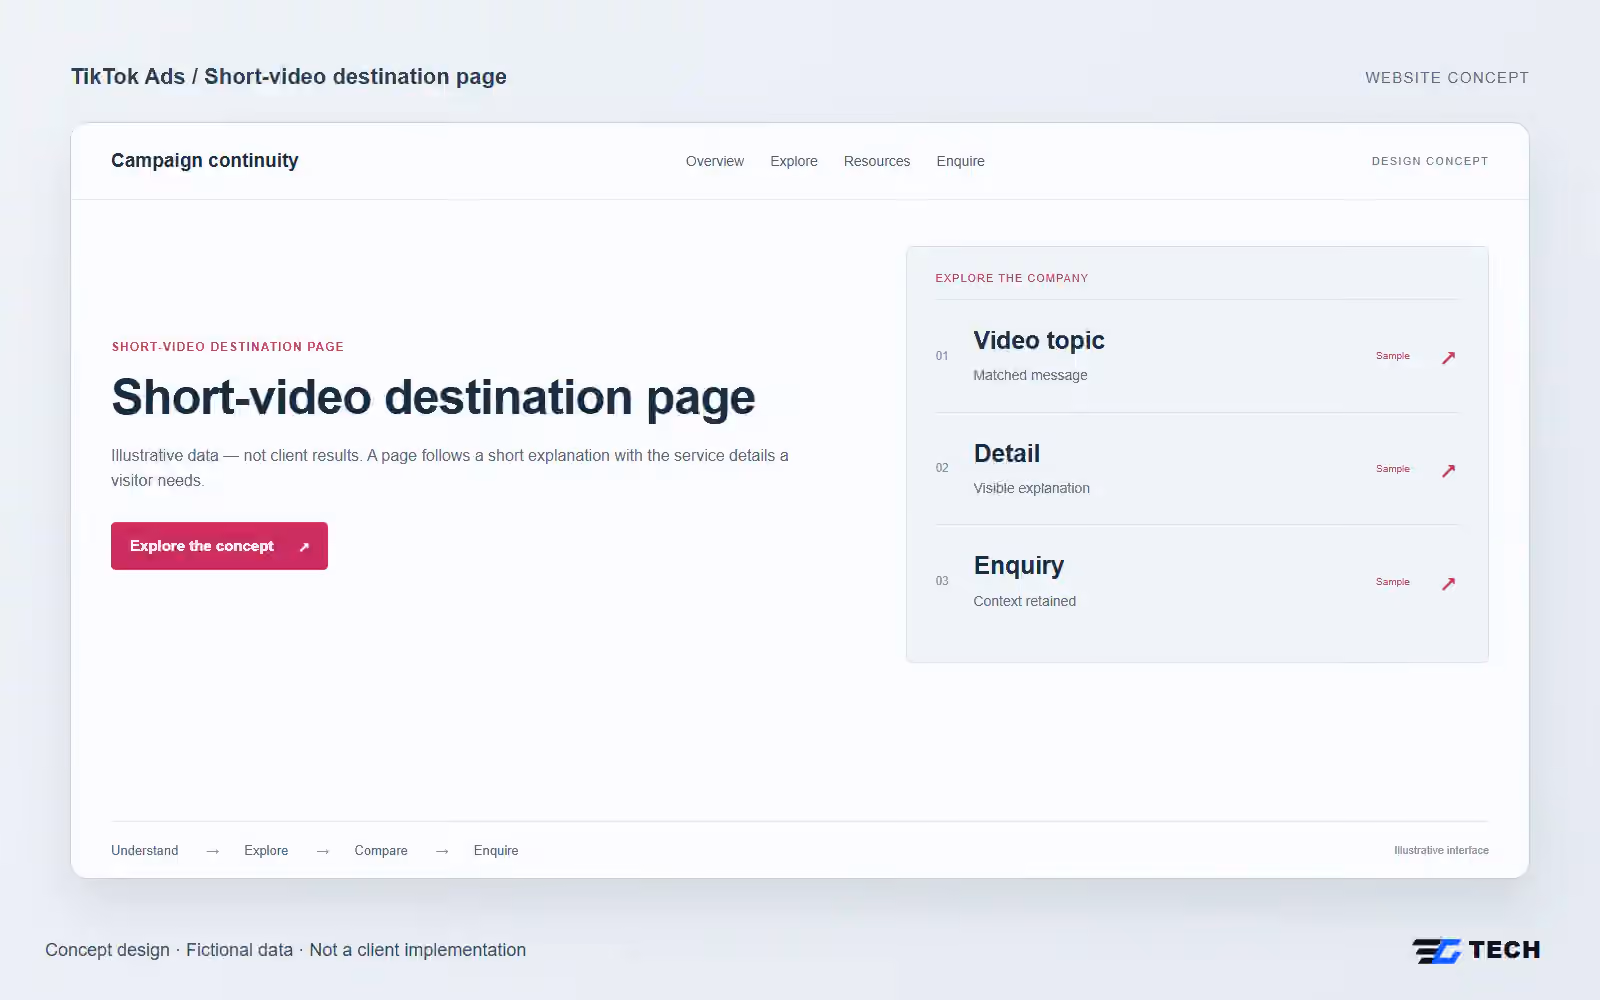Image resolution: width=1600 pixels, height=1000 pixels.
Task: Click the Compare step in footer
Action: (381, 850)
